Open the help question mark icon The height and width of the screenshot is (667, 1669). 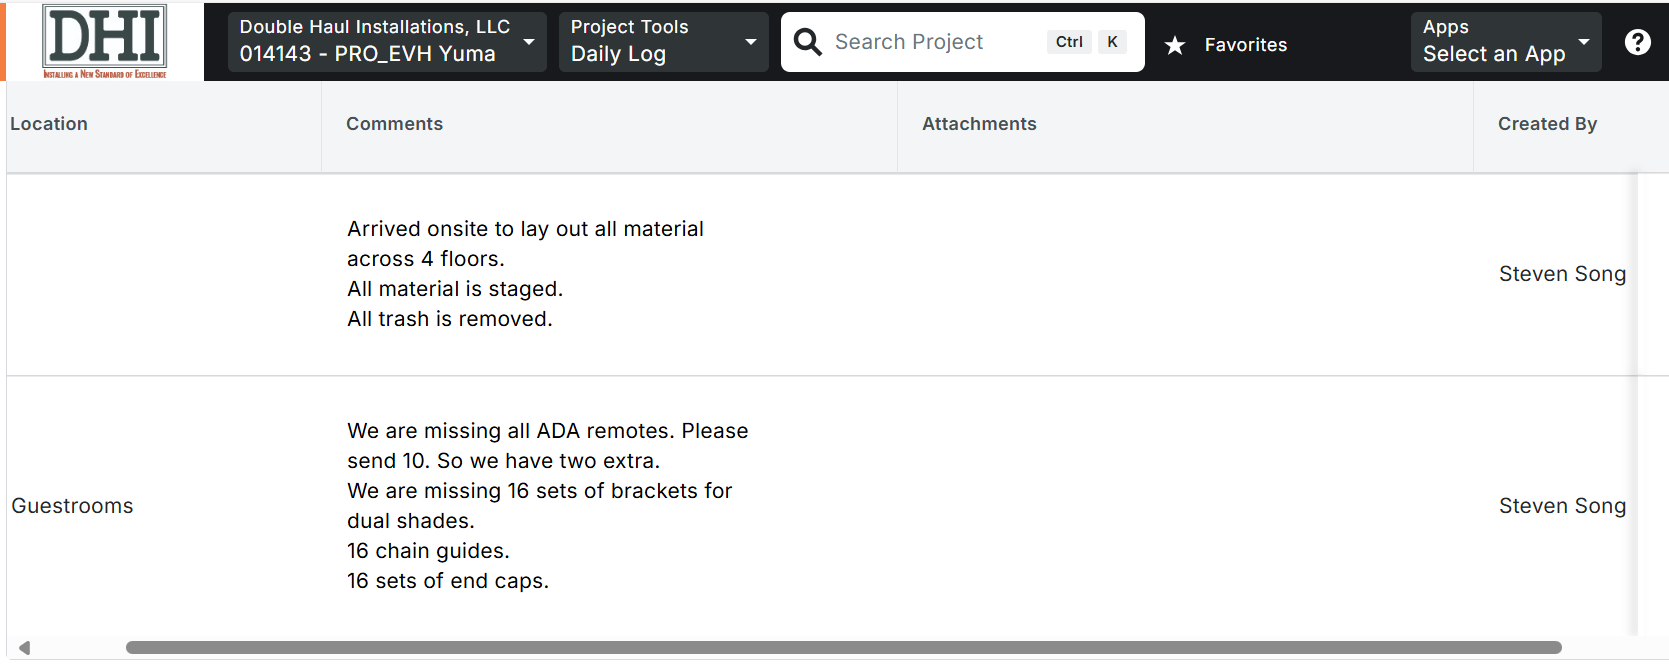(1637, 42)
